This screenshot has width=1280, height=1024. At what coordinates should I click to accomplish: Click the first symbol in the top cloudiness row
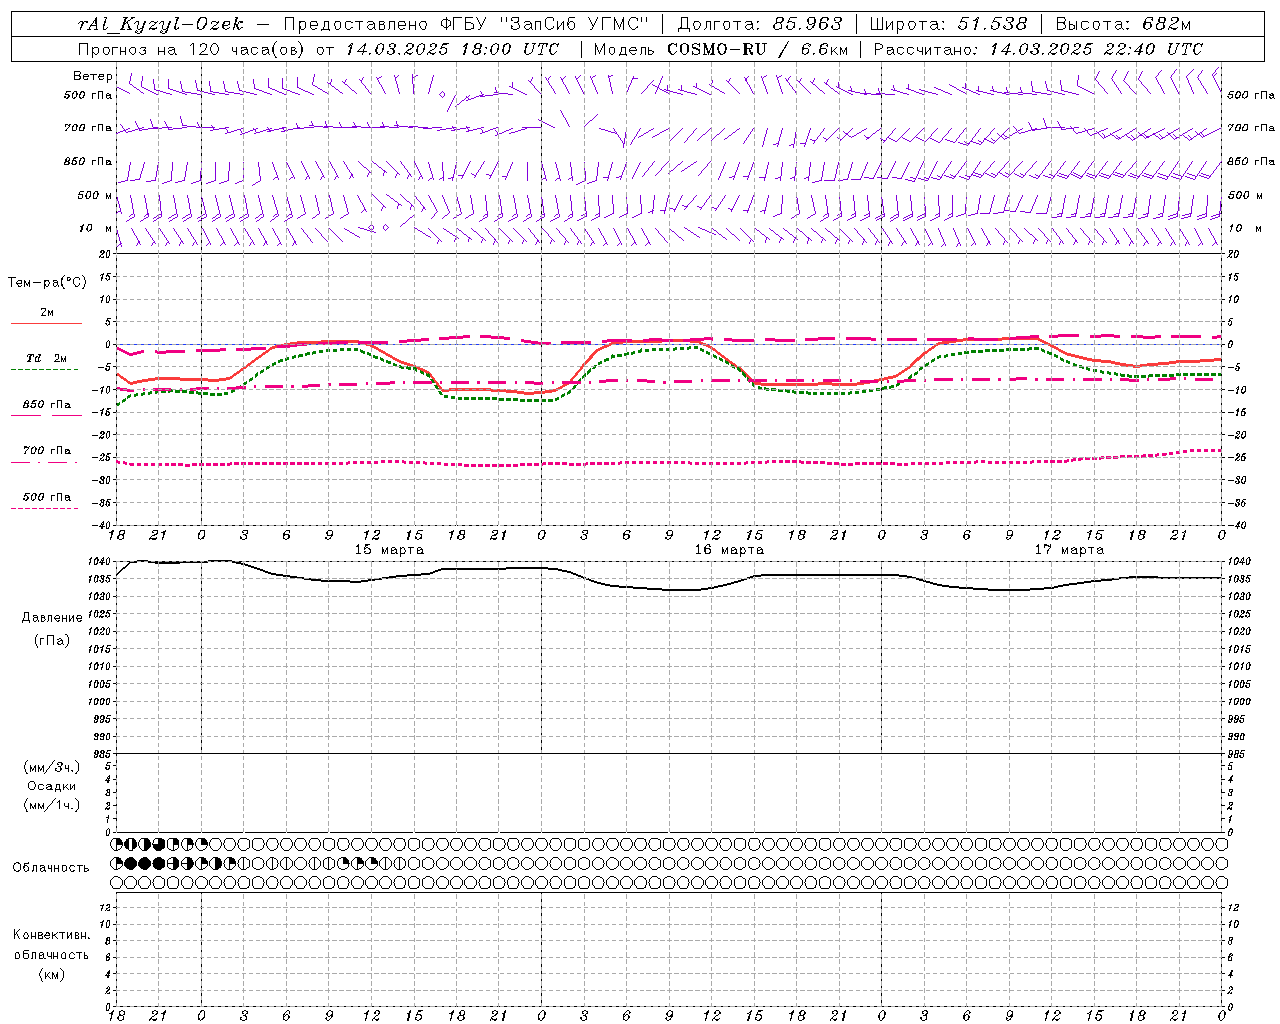pos(116,845)
